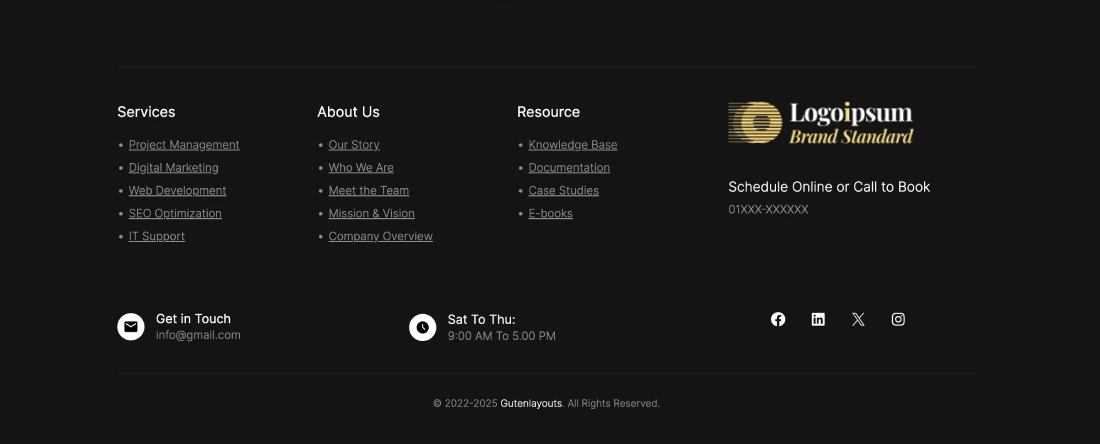Open Mission & Vision link
Viewport: 1100px width, 444px height.
[x=371, y=214]
